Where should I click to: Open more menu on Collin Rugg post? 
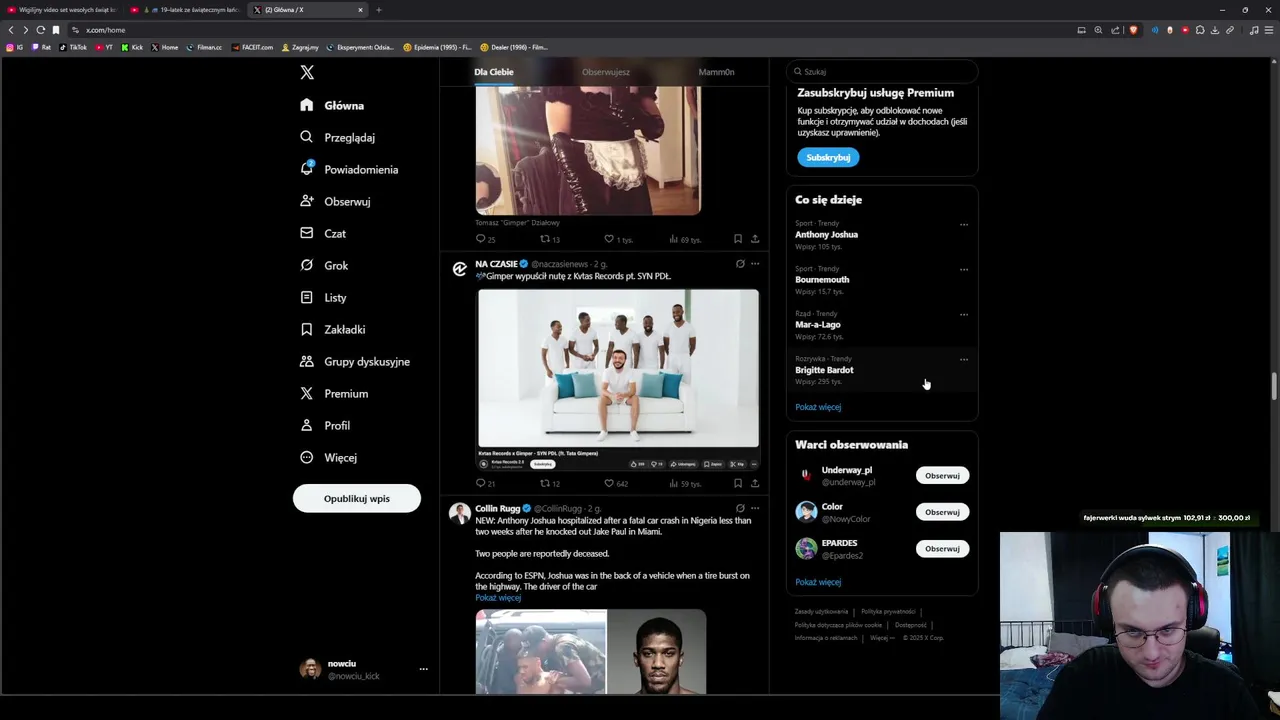click(755, 508)
